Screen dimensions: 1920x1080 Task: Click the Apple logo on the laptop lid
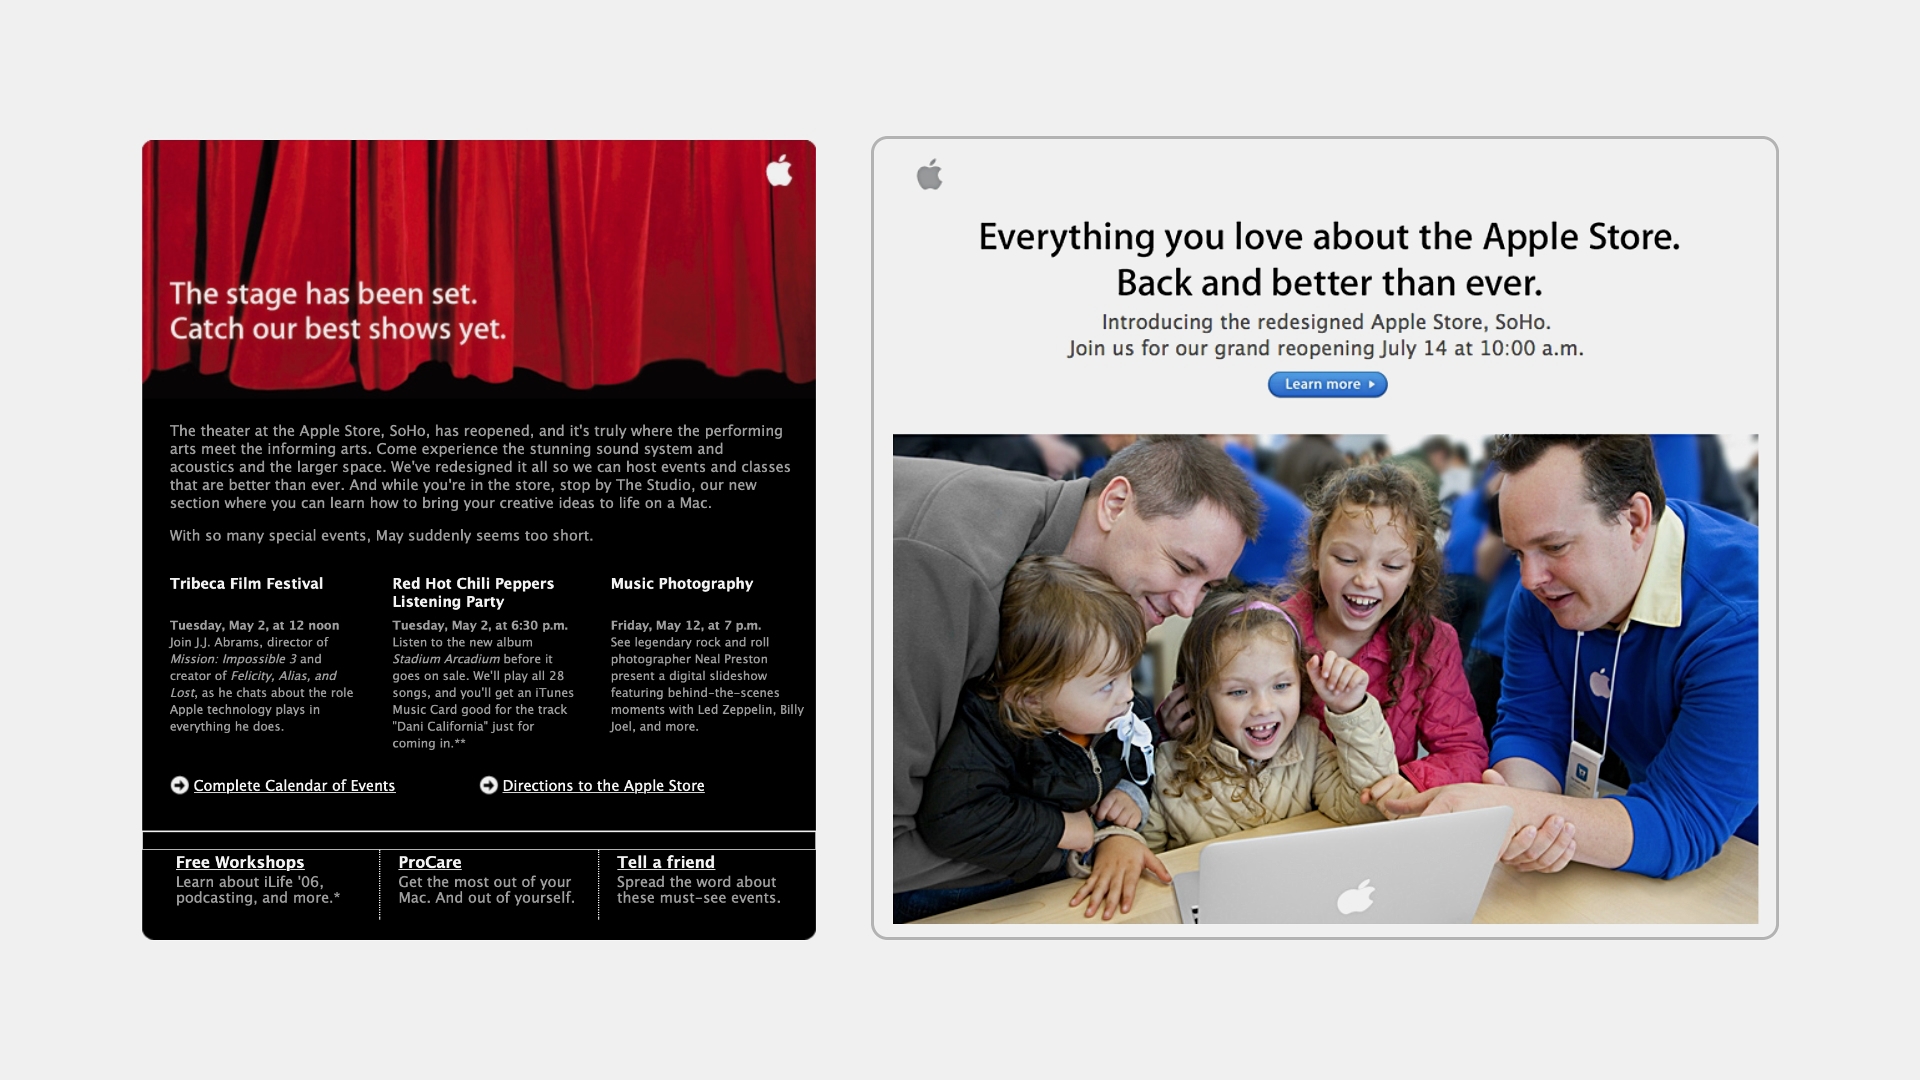[1356, 896]
